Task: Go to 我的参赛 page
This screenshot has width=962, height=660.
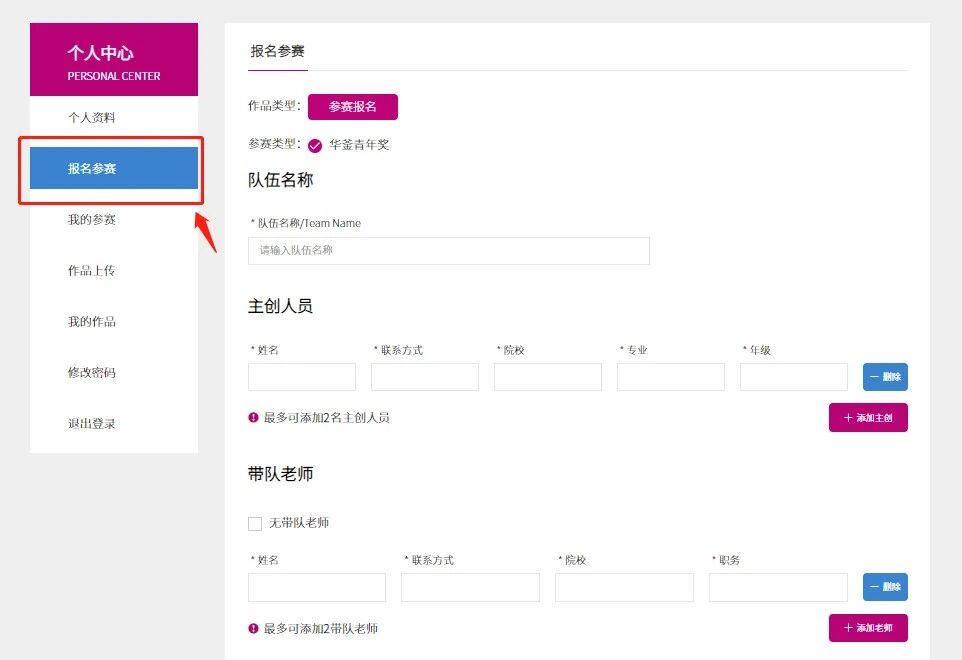Action: [92, 220]
